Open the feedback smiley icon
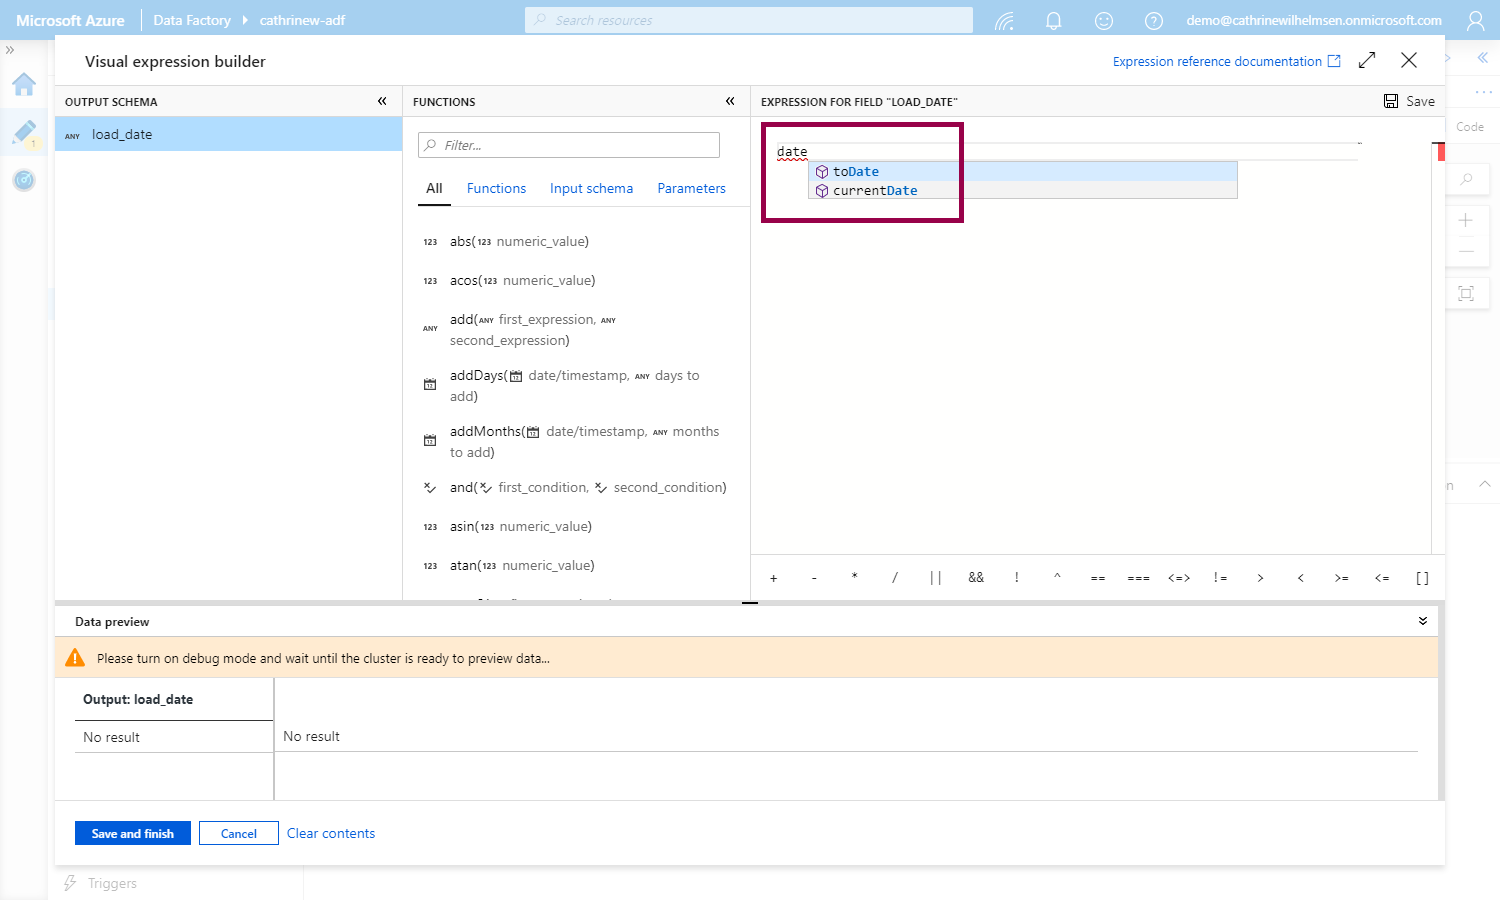 click(1104, 20)
